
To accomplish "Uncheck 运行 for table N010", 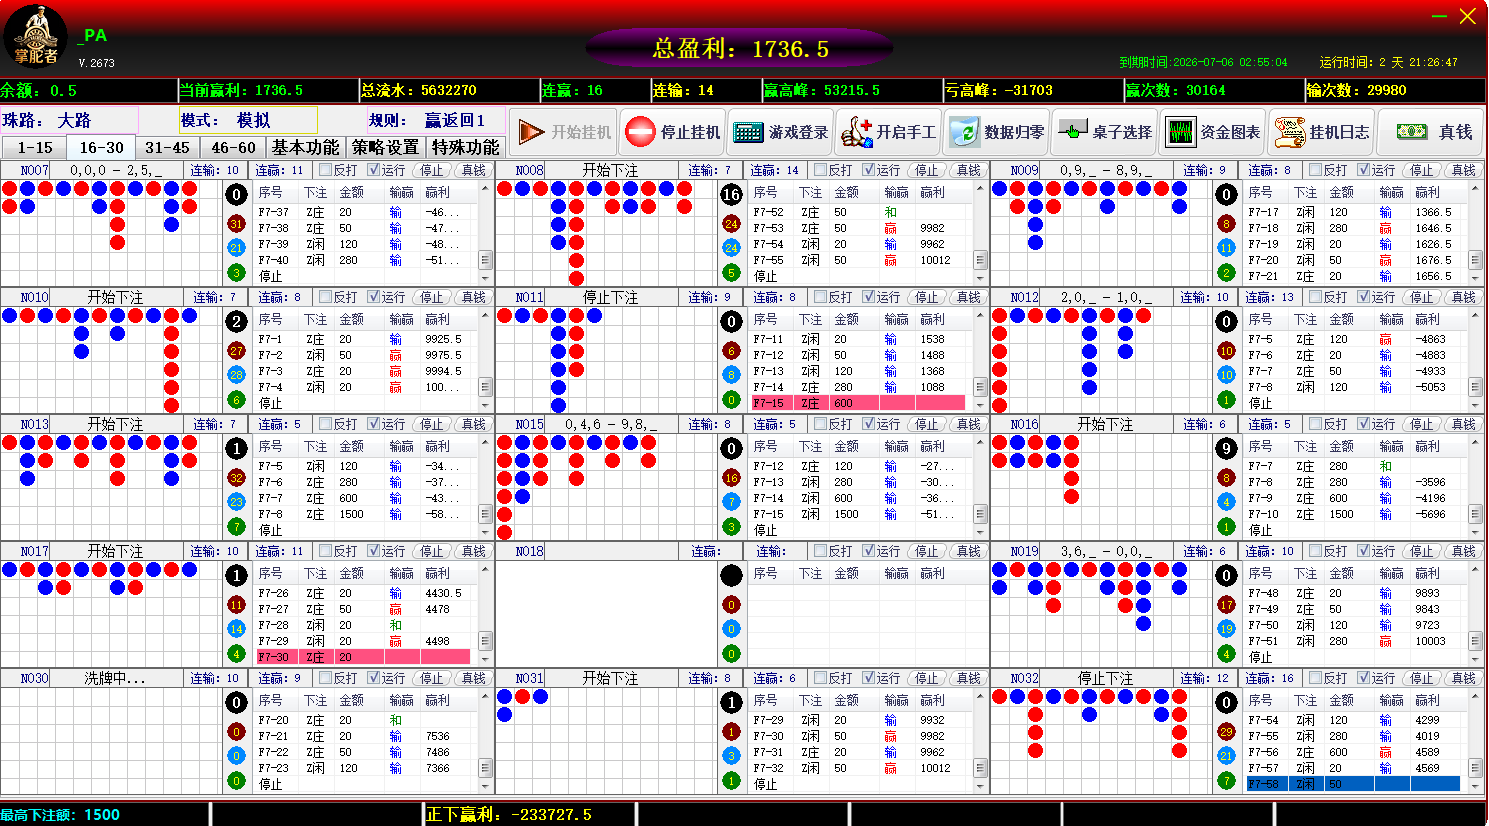I will [373, 297].
